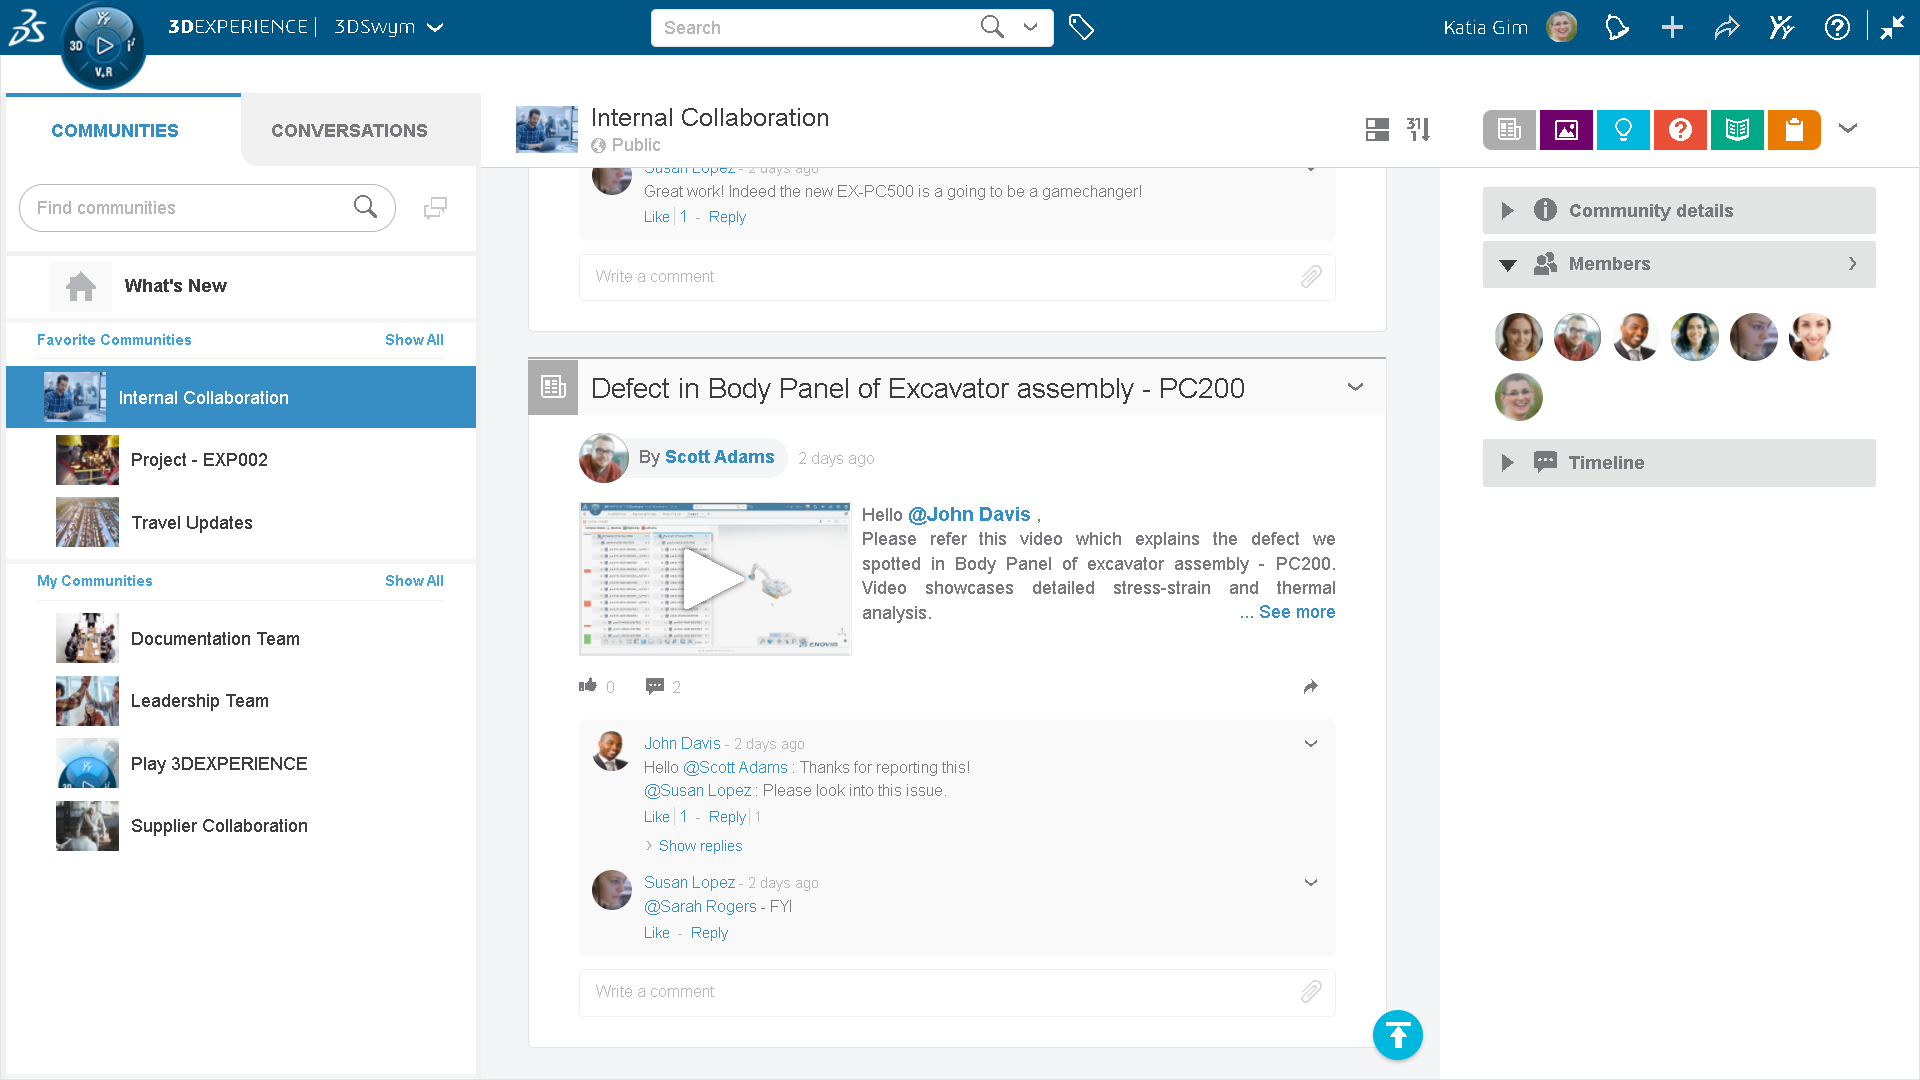Click the red question icon

point(1680,130)
